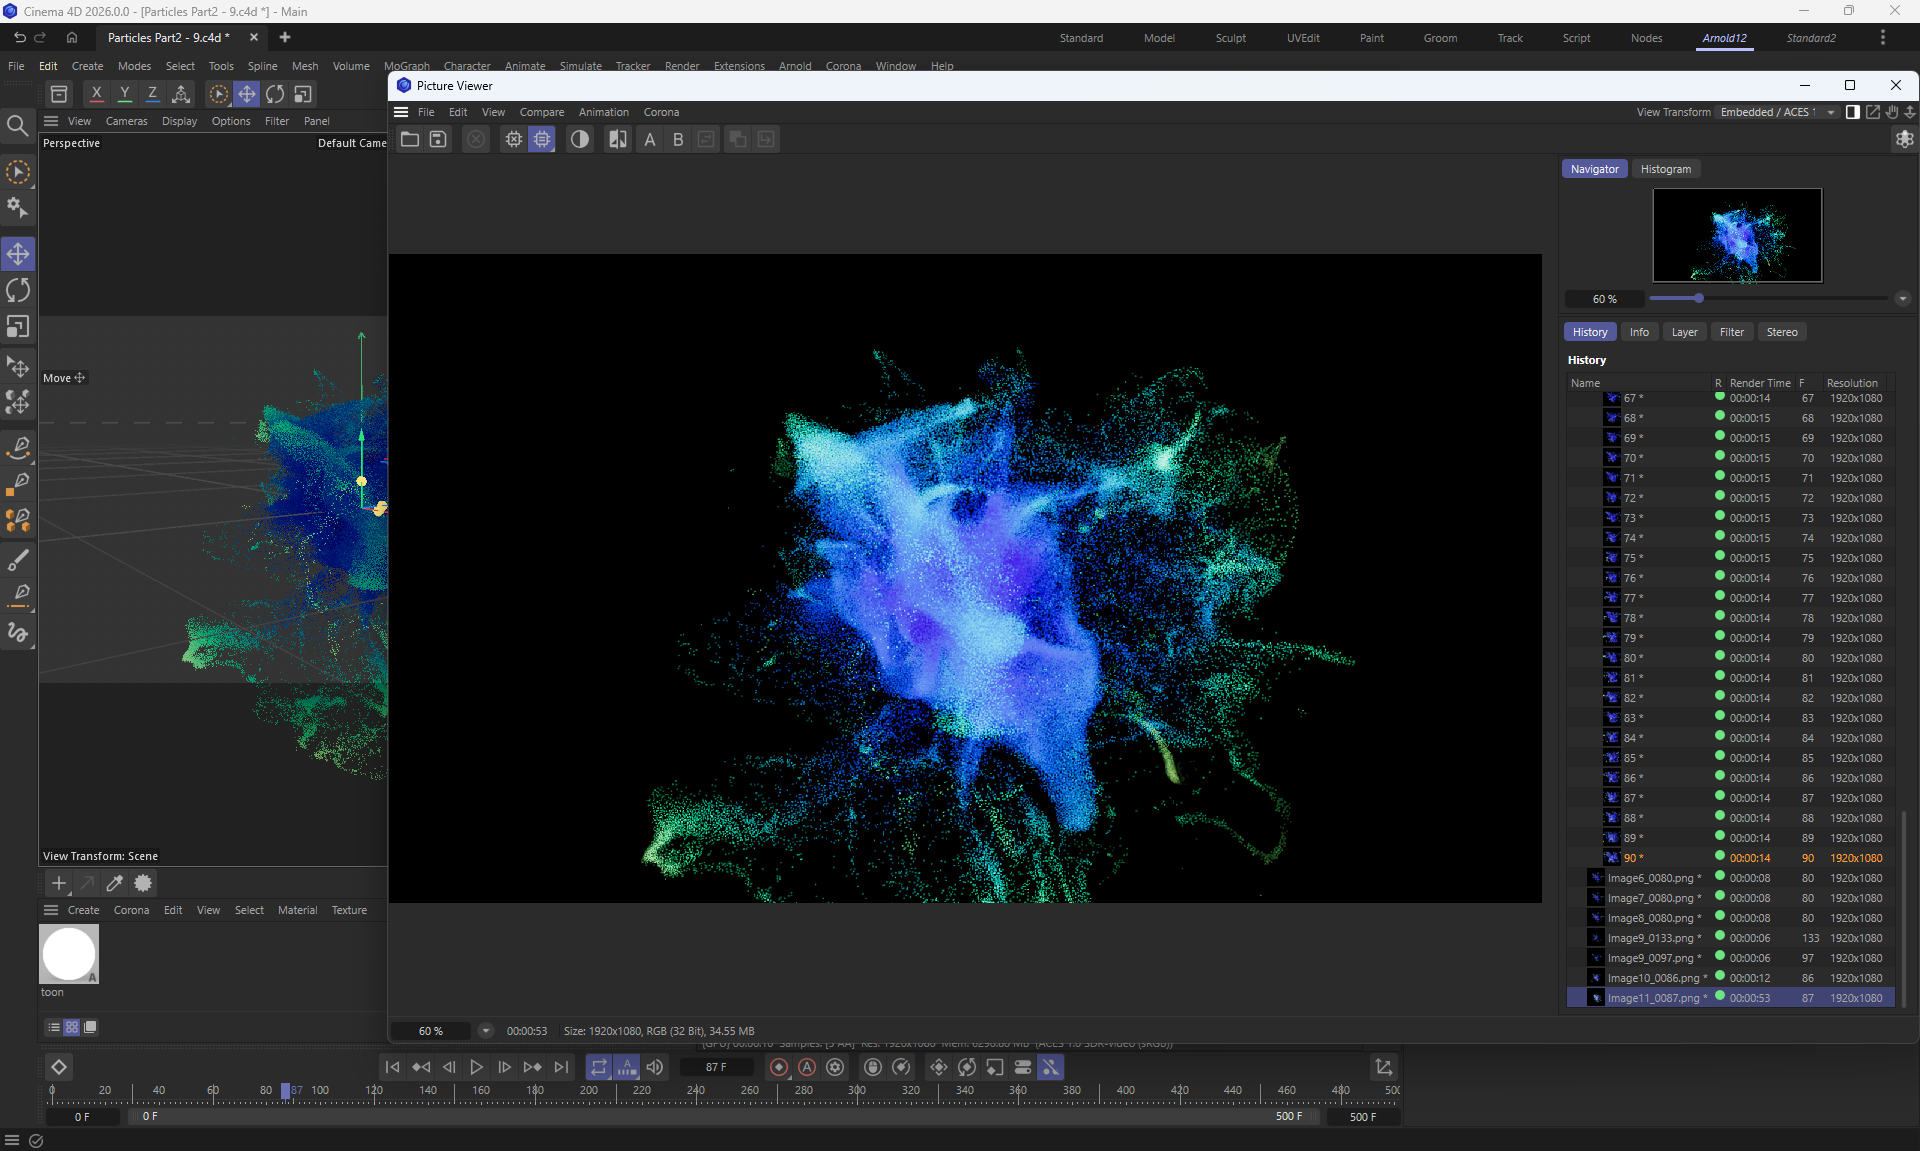Open the Layer tab in Picture Viewer
Viewport: 1920px width, 1151px height.
[1684, 332]
